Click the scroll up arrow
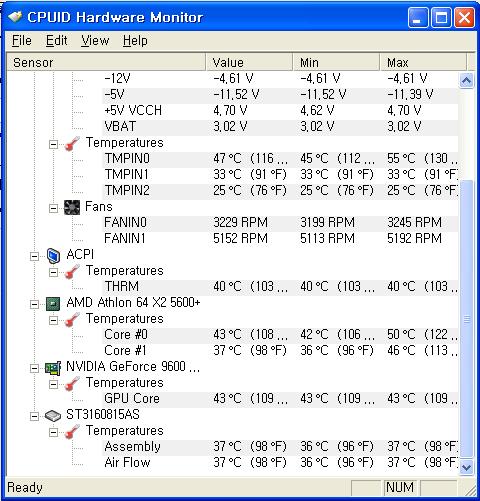This screenshot has height=501, width=480. point(466,80)
